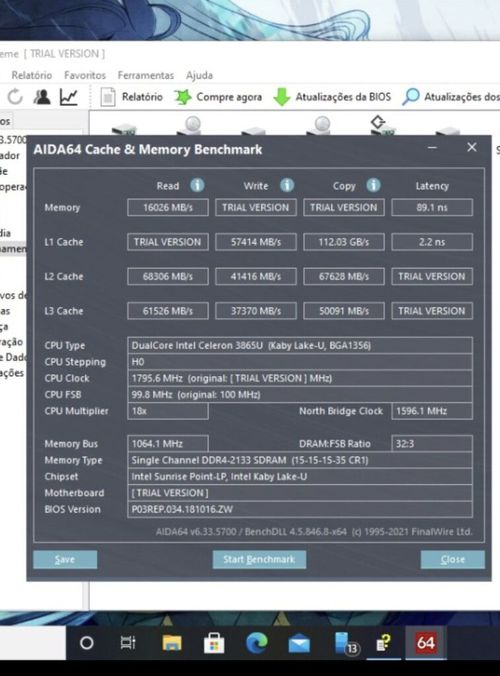
Task: Open the Ajuda menu
Action: coord(199,75)
